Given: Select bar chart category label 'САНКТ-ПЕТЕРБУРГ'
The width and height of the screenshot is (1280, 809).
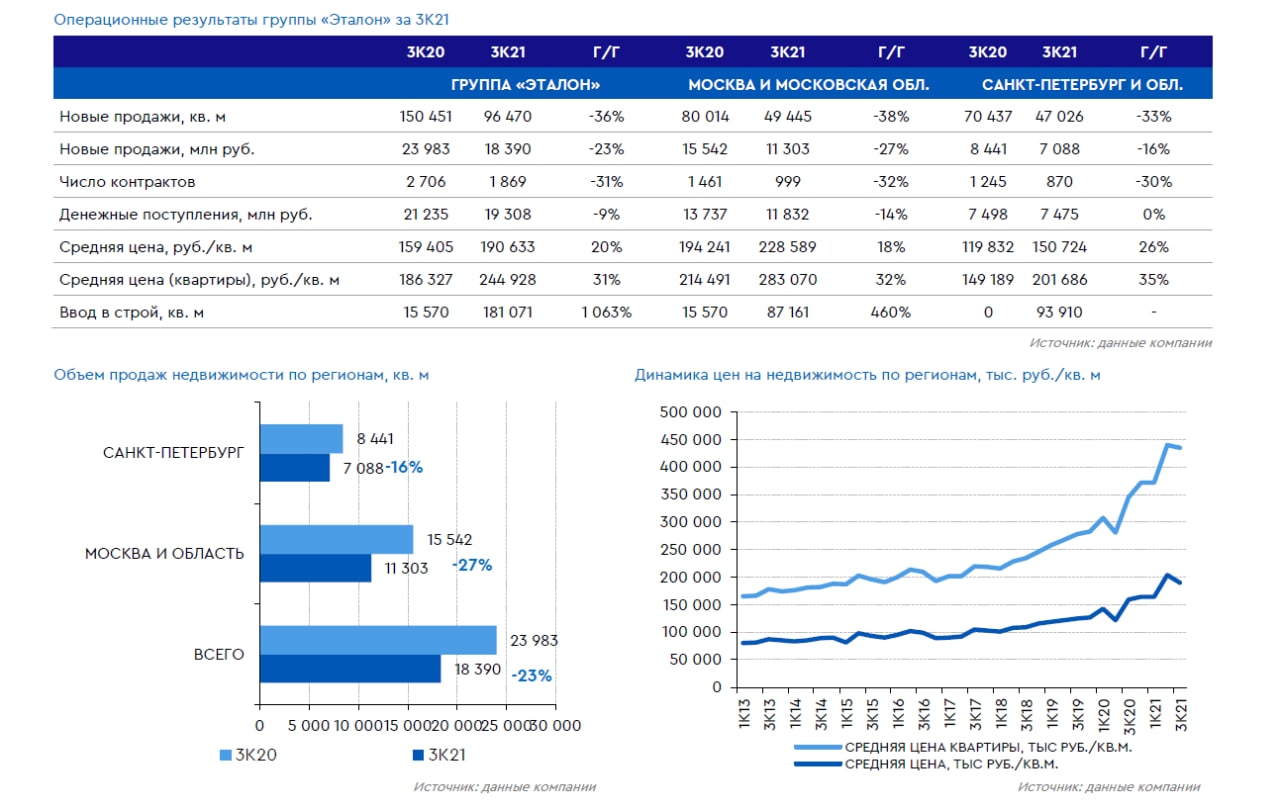Looking at the screenshot, I should click(x=174, y=453).
